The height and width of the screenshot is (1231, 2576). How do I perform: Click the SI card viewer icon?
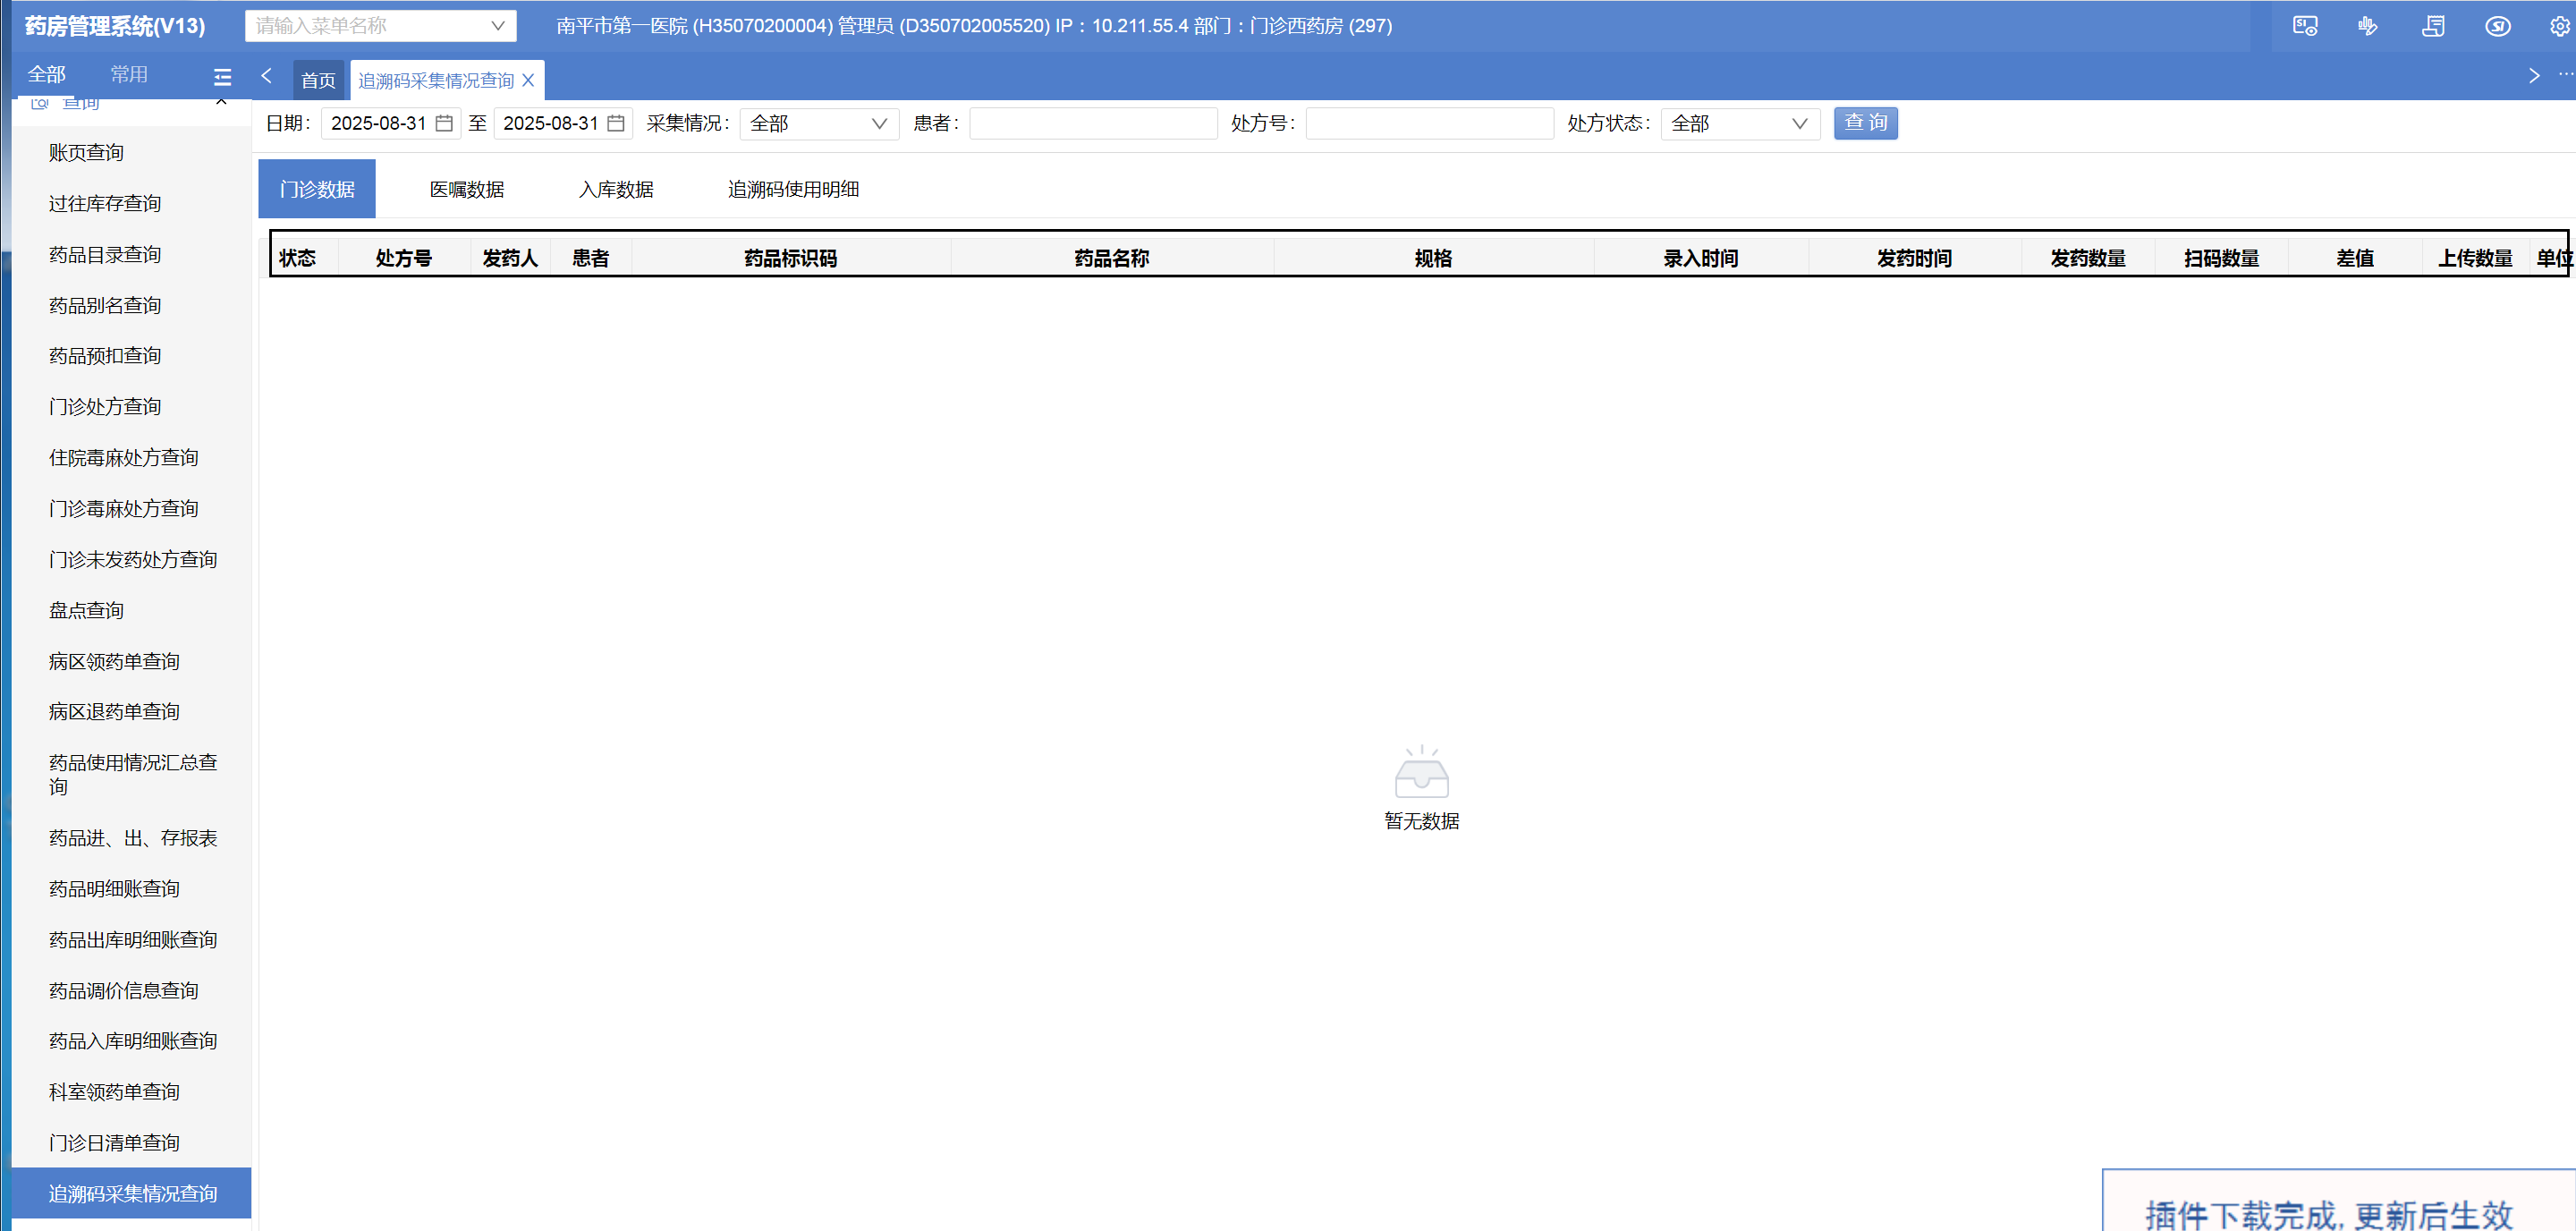tap(2304, 26)
